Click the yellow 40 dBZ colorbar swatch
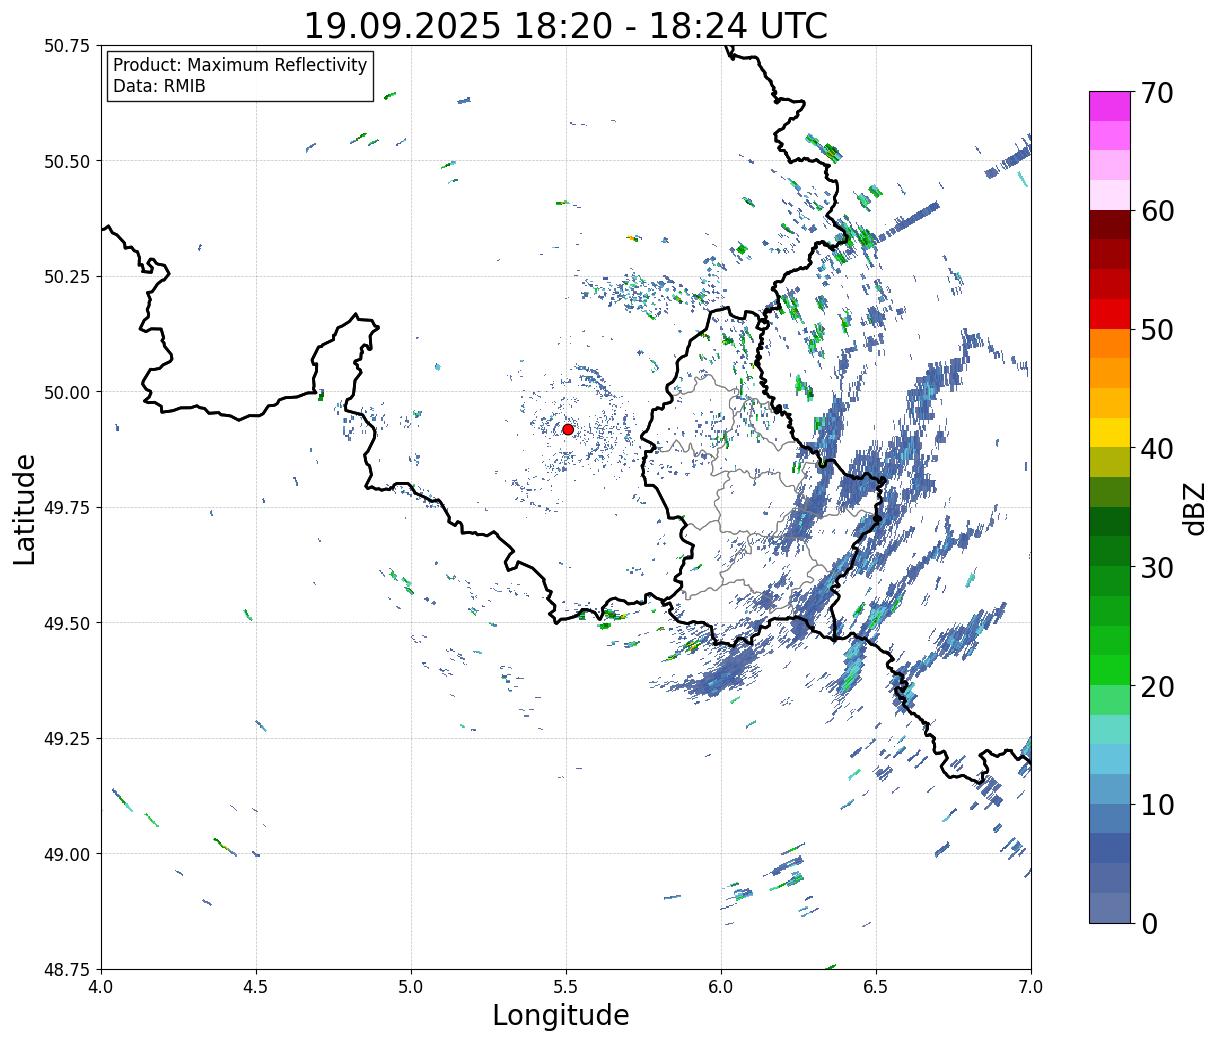The width and height of the screenshot is (1219, 1040). (x=1110, y=432)
